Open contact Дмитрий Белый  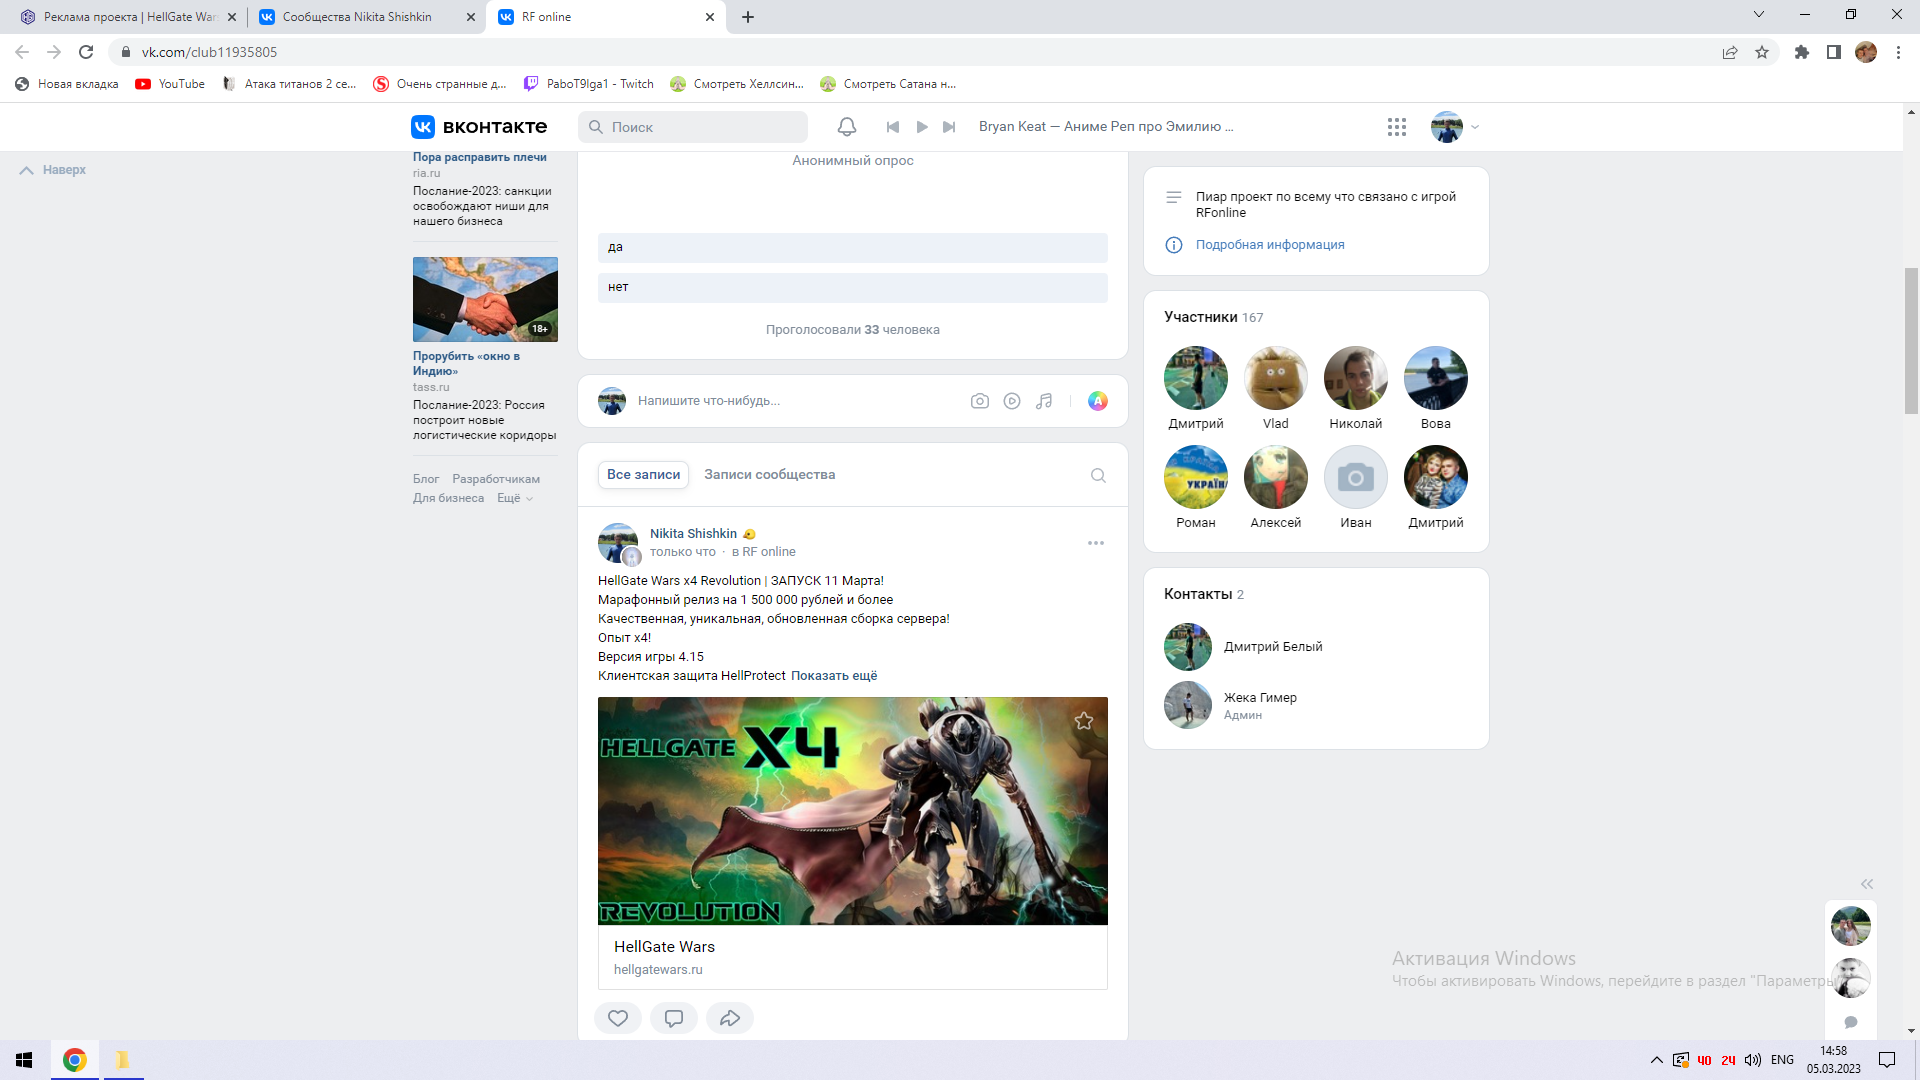coord(1273,647)
